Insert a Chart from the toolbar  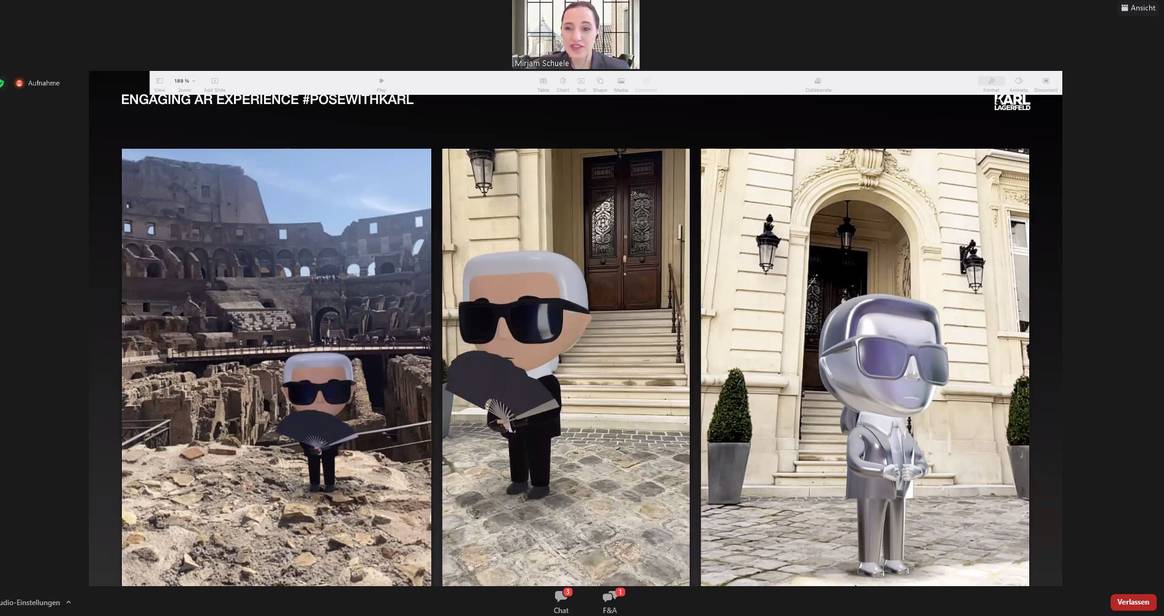563,84
